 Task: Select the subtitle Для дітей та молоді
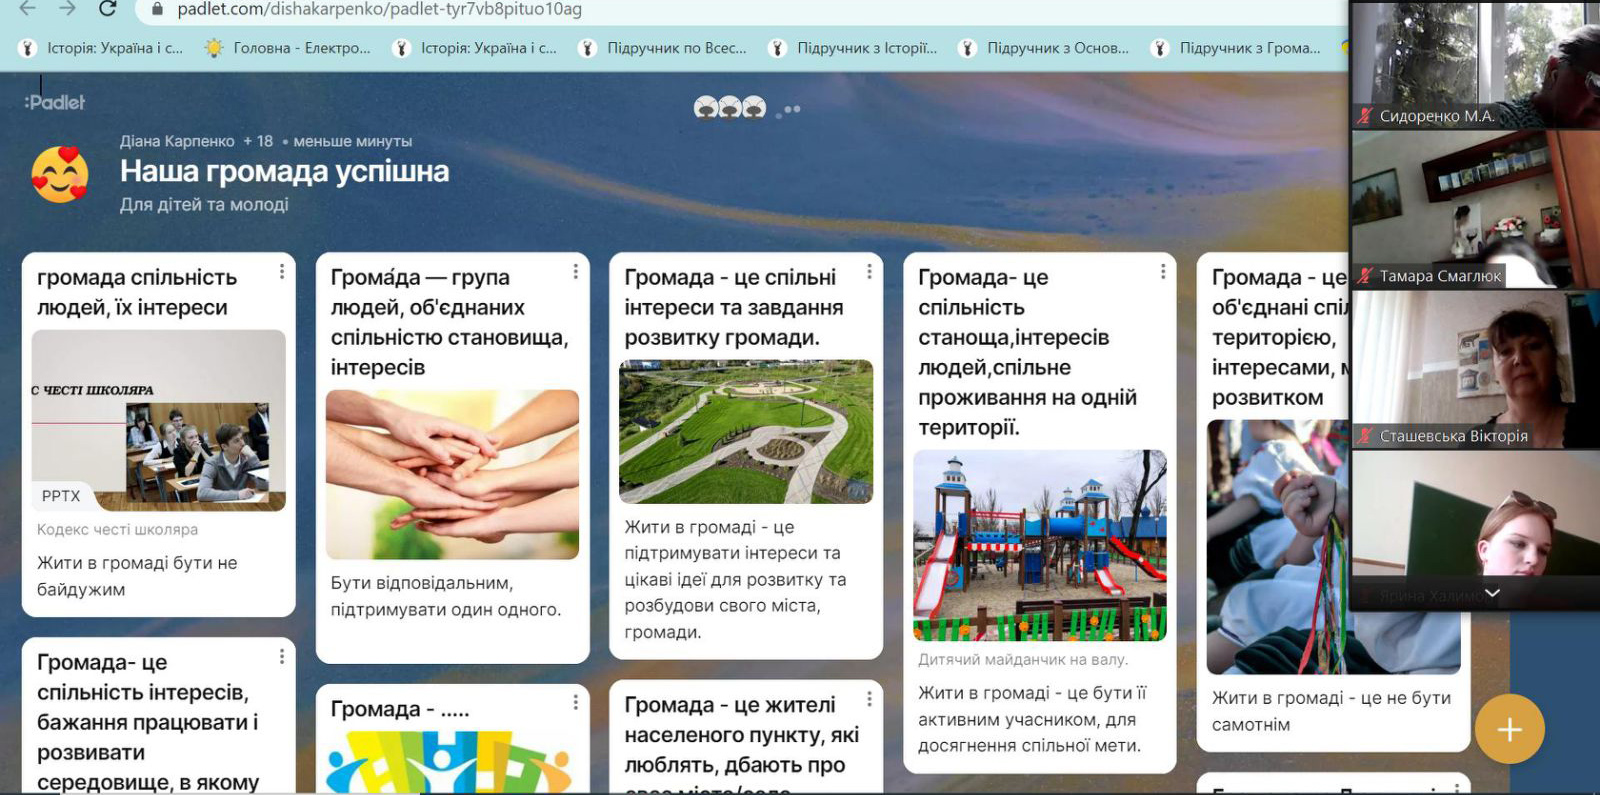204,204
